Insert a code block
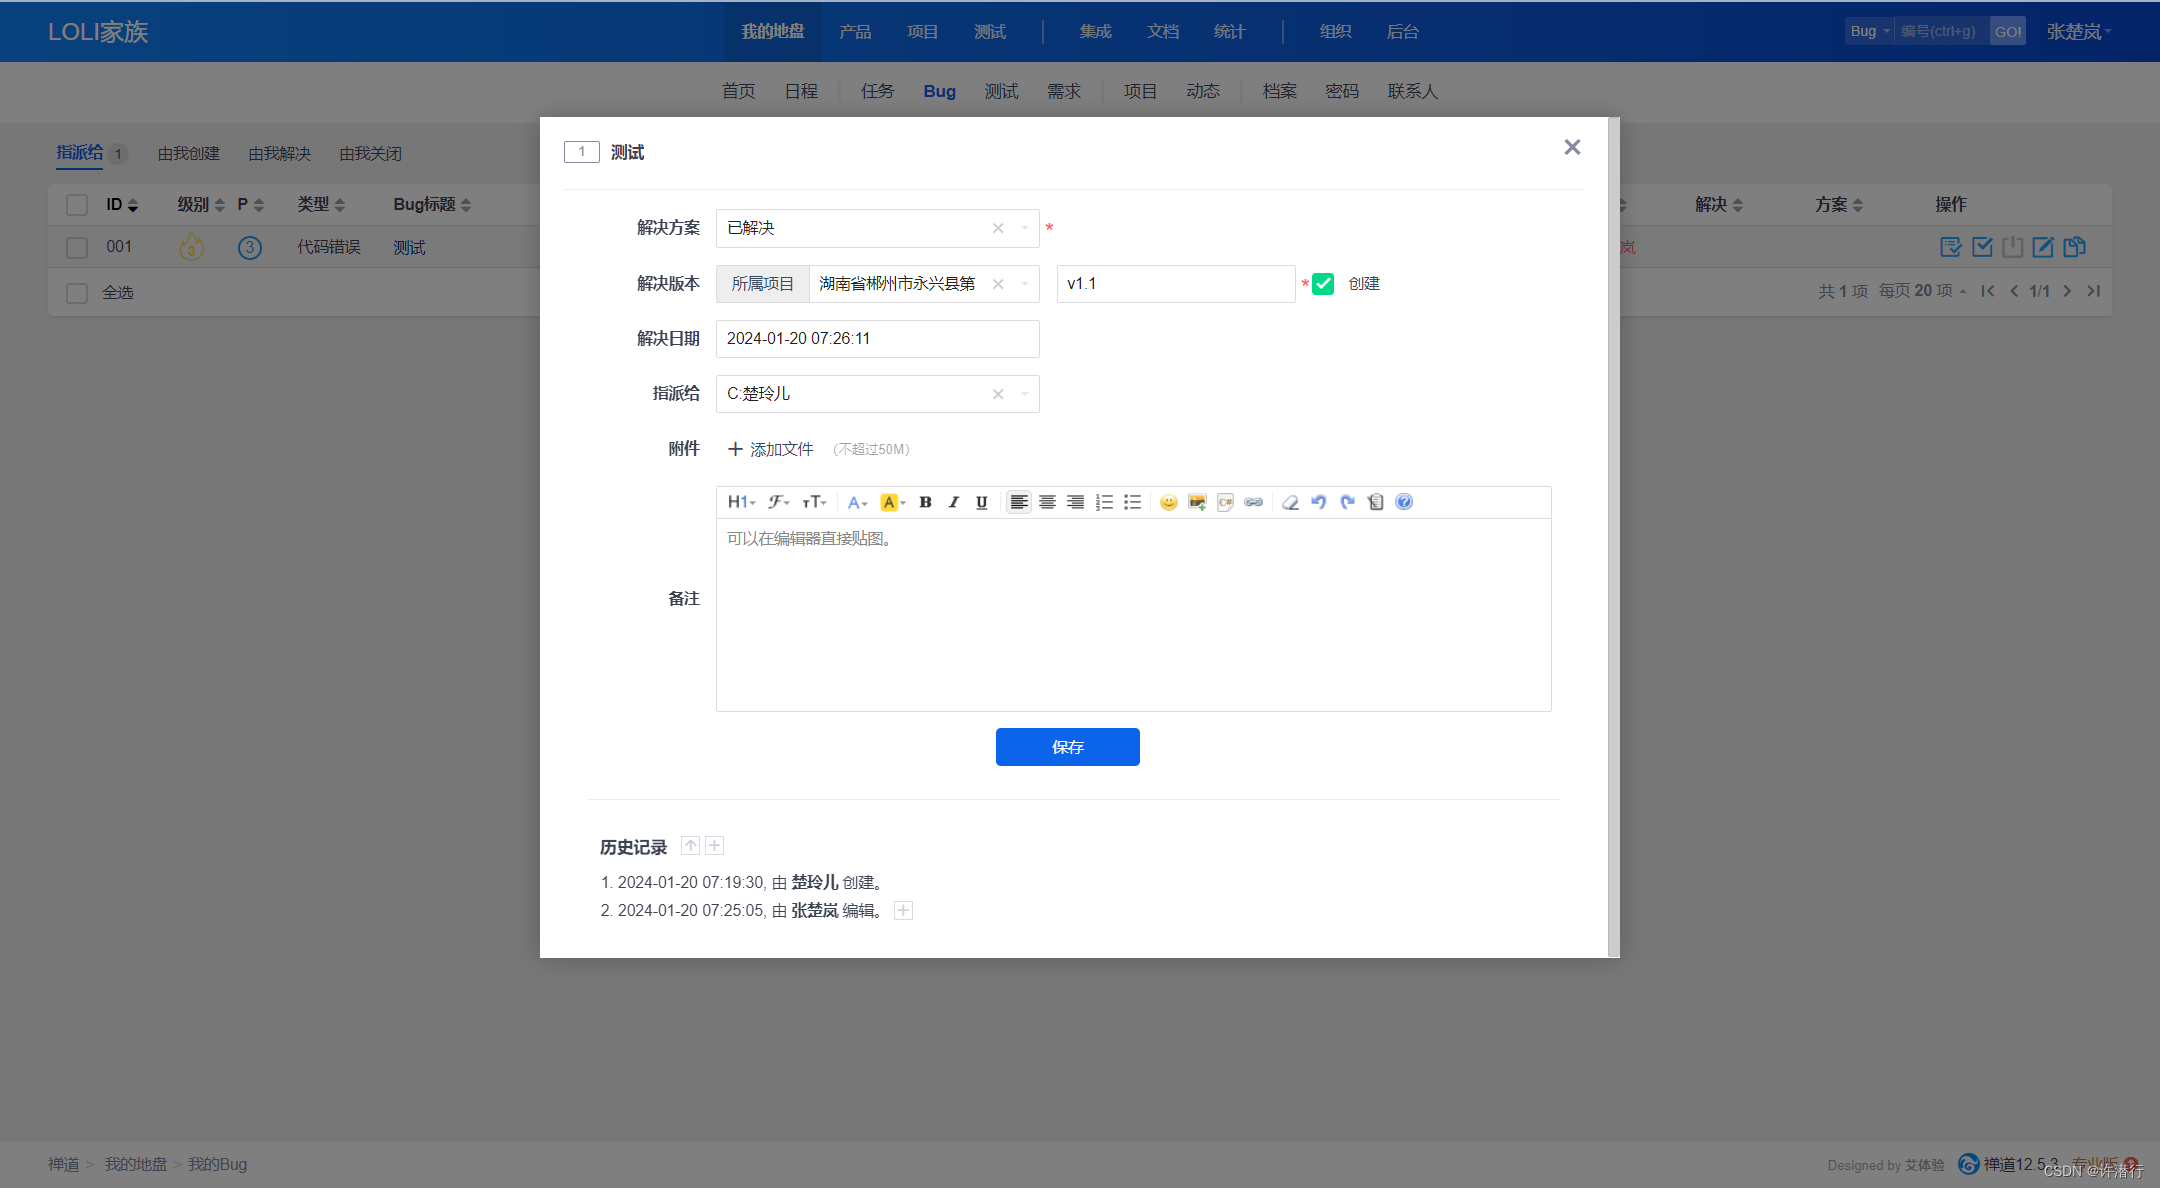This screenshot has width=2160, height=1188. 1225,502
